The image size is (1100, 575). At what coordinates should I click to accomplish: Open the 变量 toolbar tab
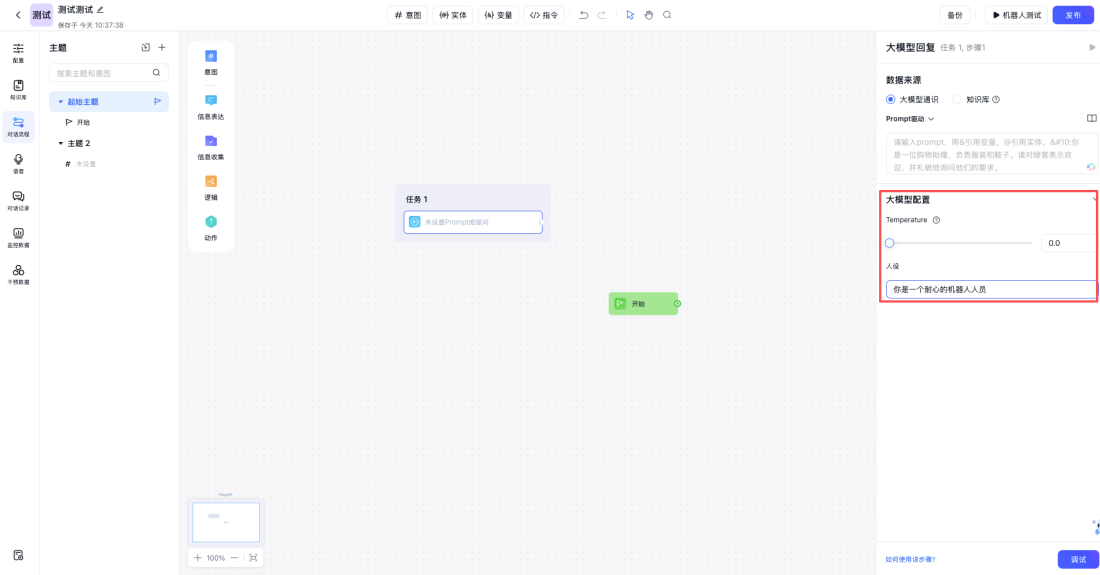tap(498, 15)
